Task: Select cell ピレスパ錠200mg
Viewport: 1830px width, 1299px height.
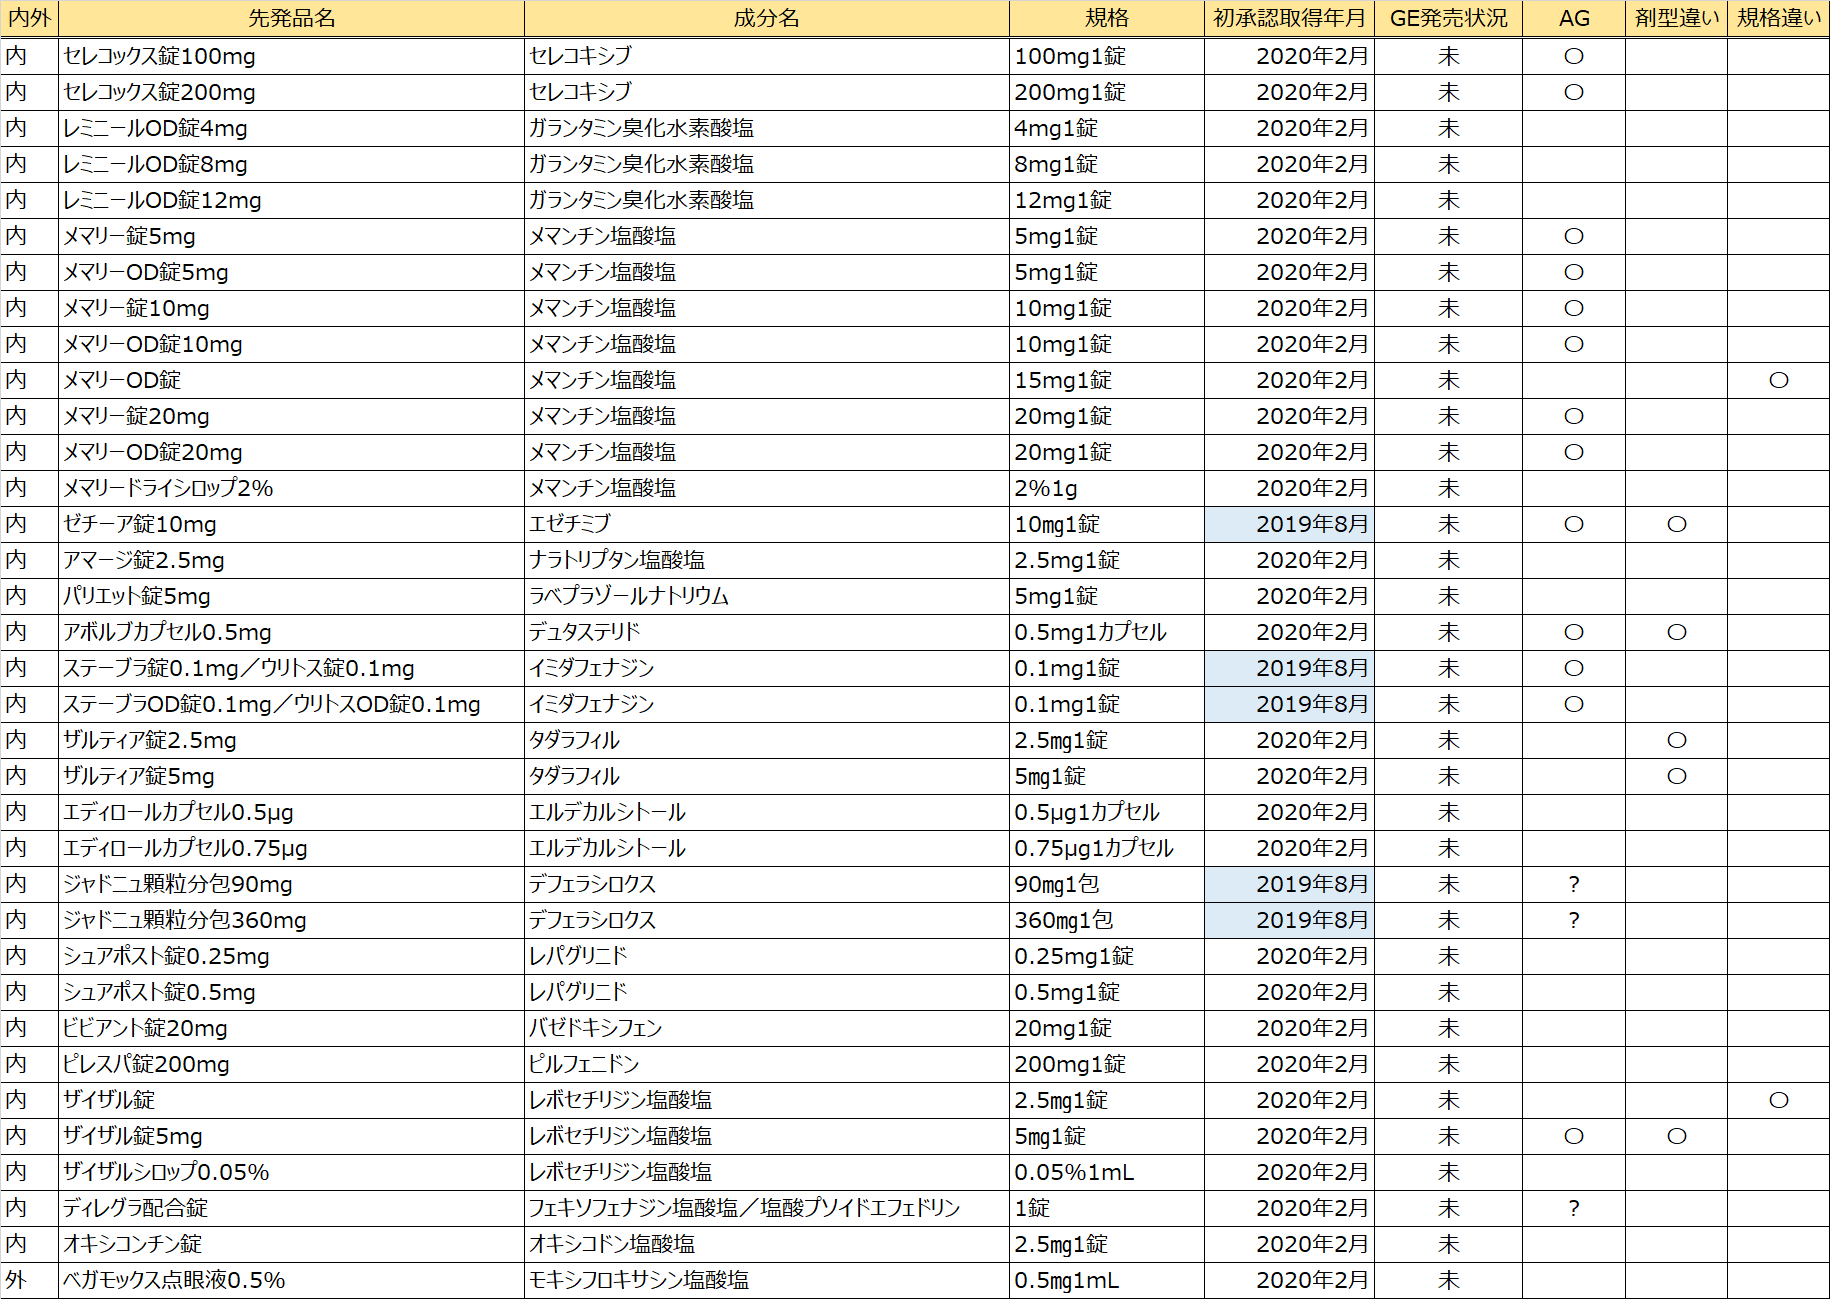Action: click(291, 1064)
